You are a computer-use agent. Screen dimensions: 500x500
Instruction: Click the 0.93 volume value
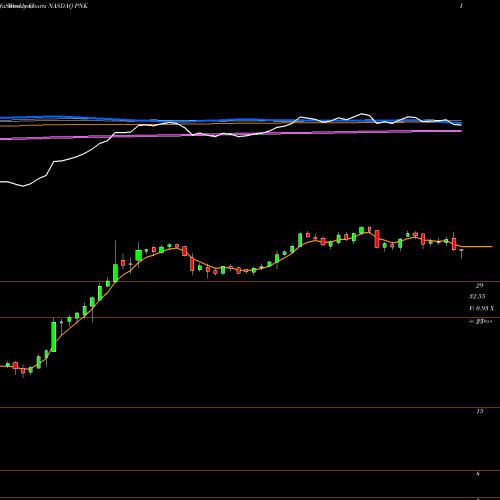(x=482, y=308)
